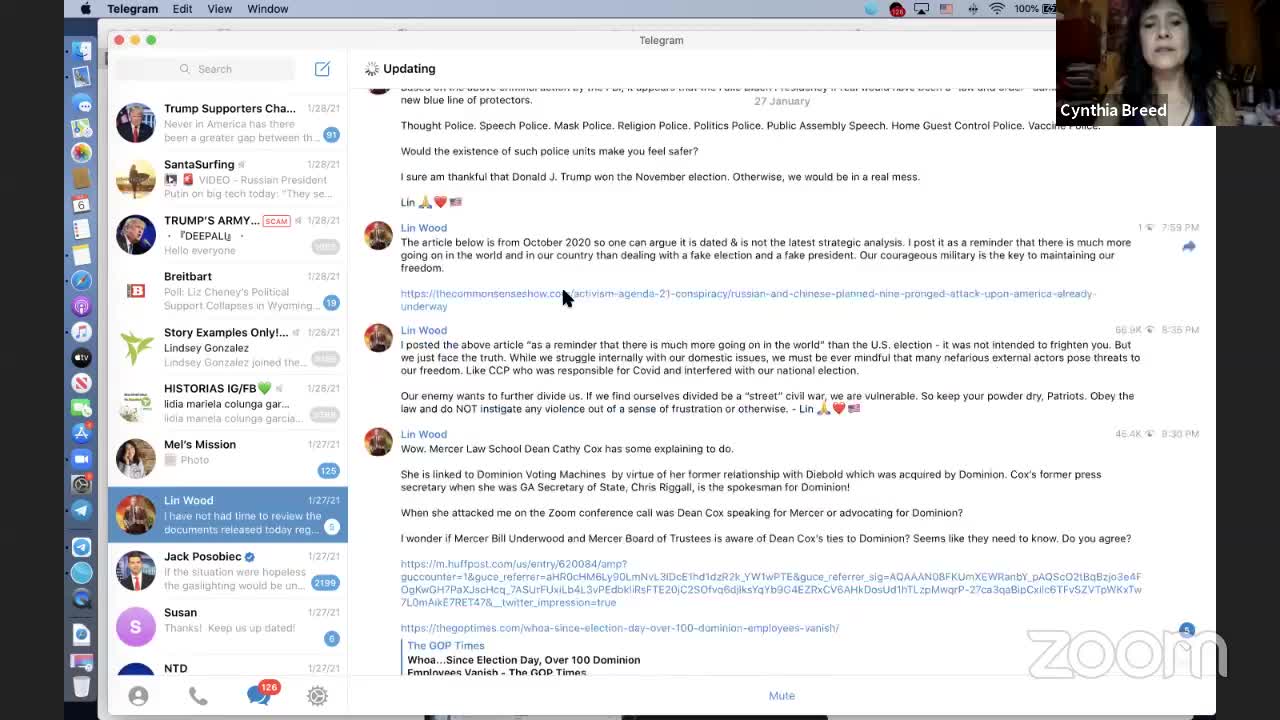Open the Trash in the Dock

coord(82,686)
